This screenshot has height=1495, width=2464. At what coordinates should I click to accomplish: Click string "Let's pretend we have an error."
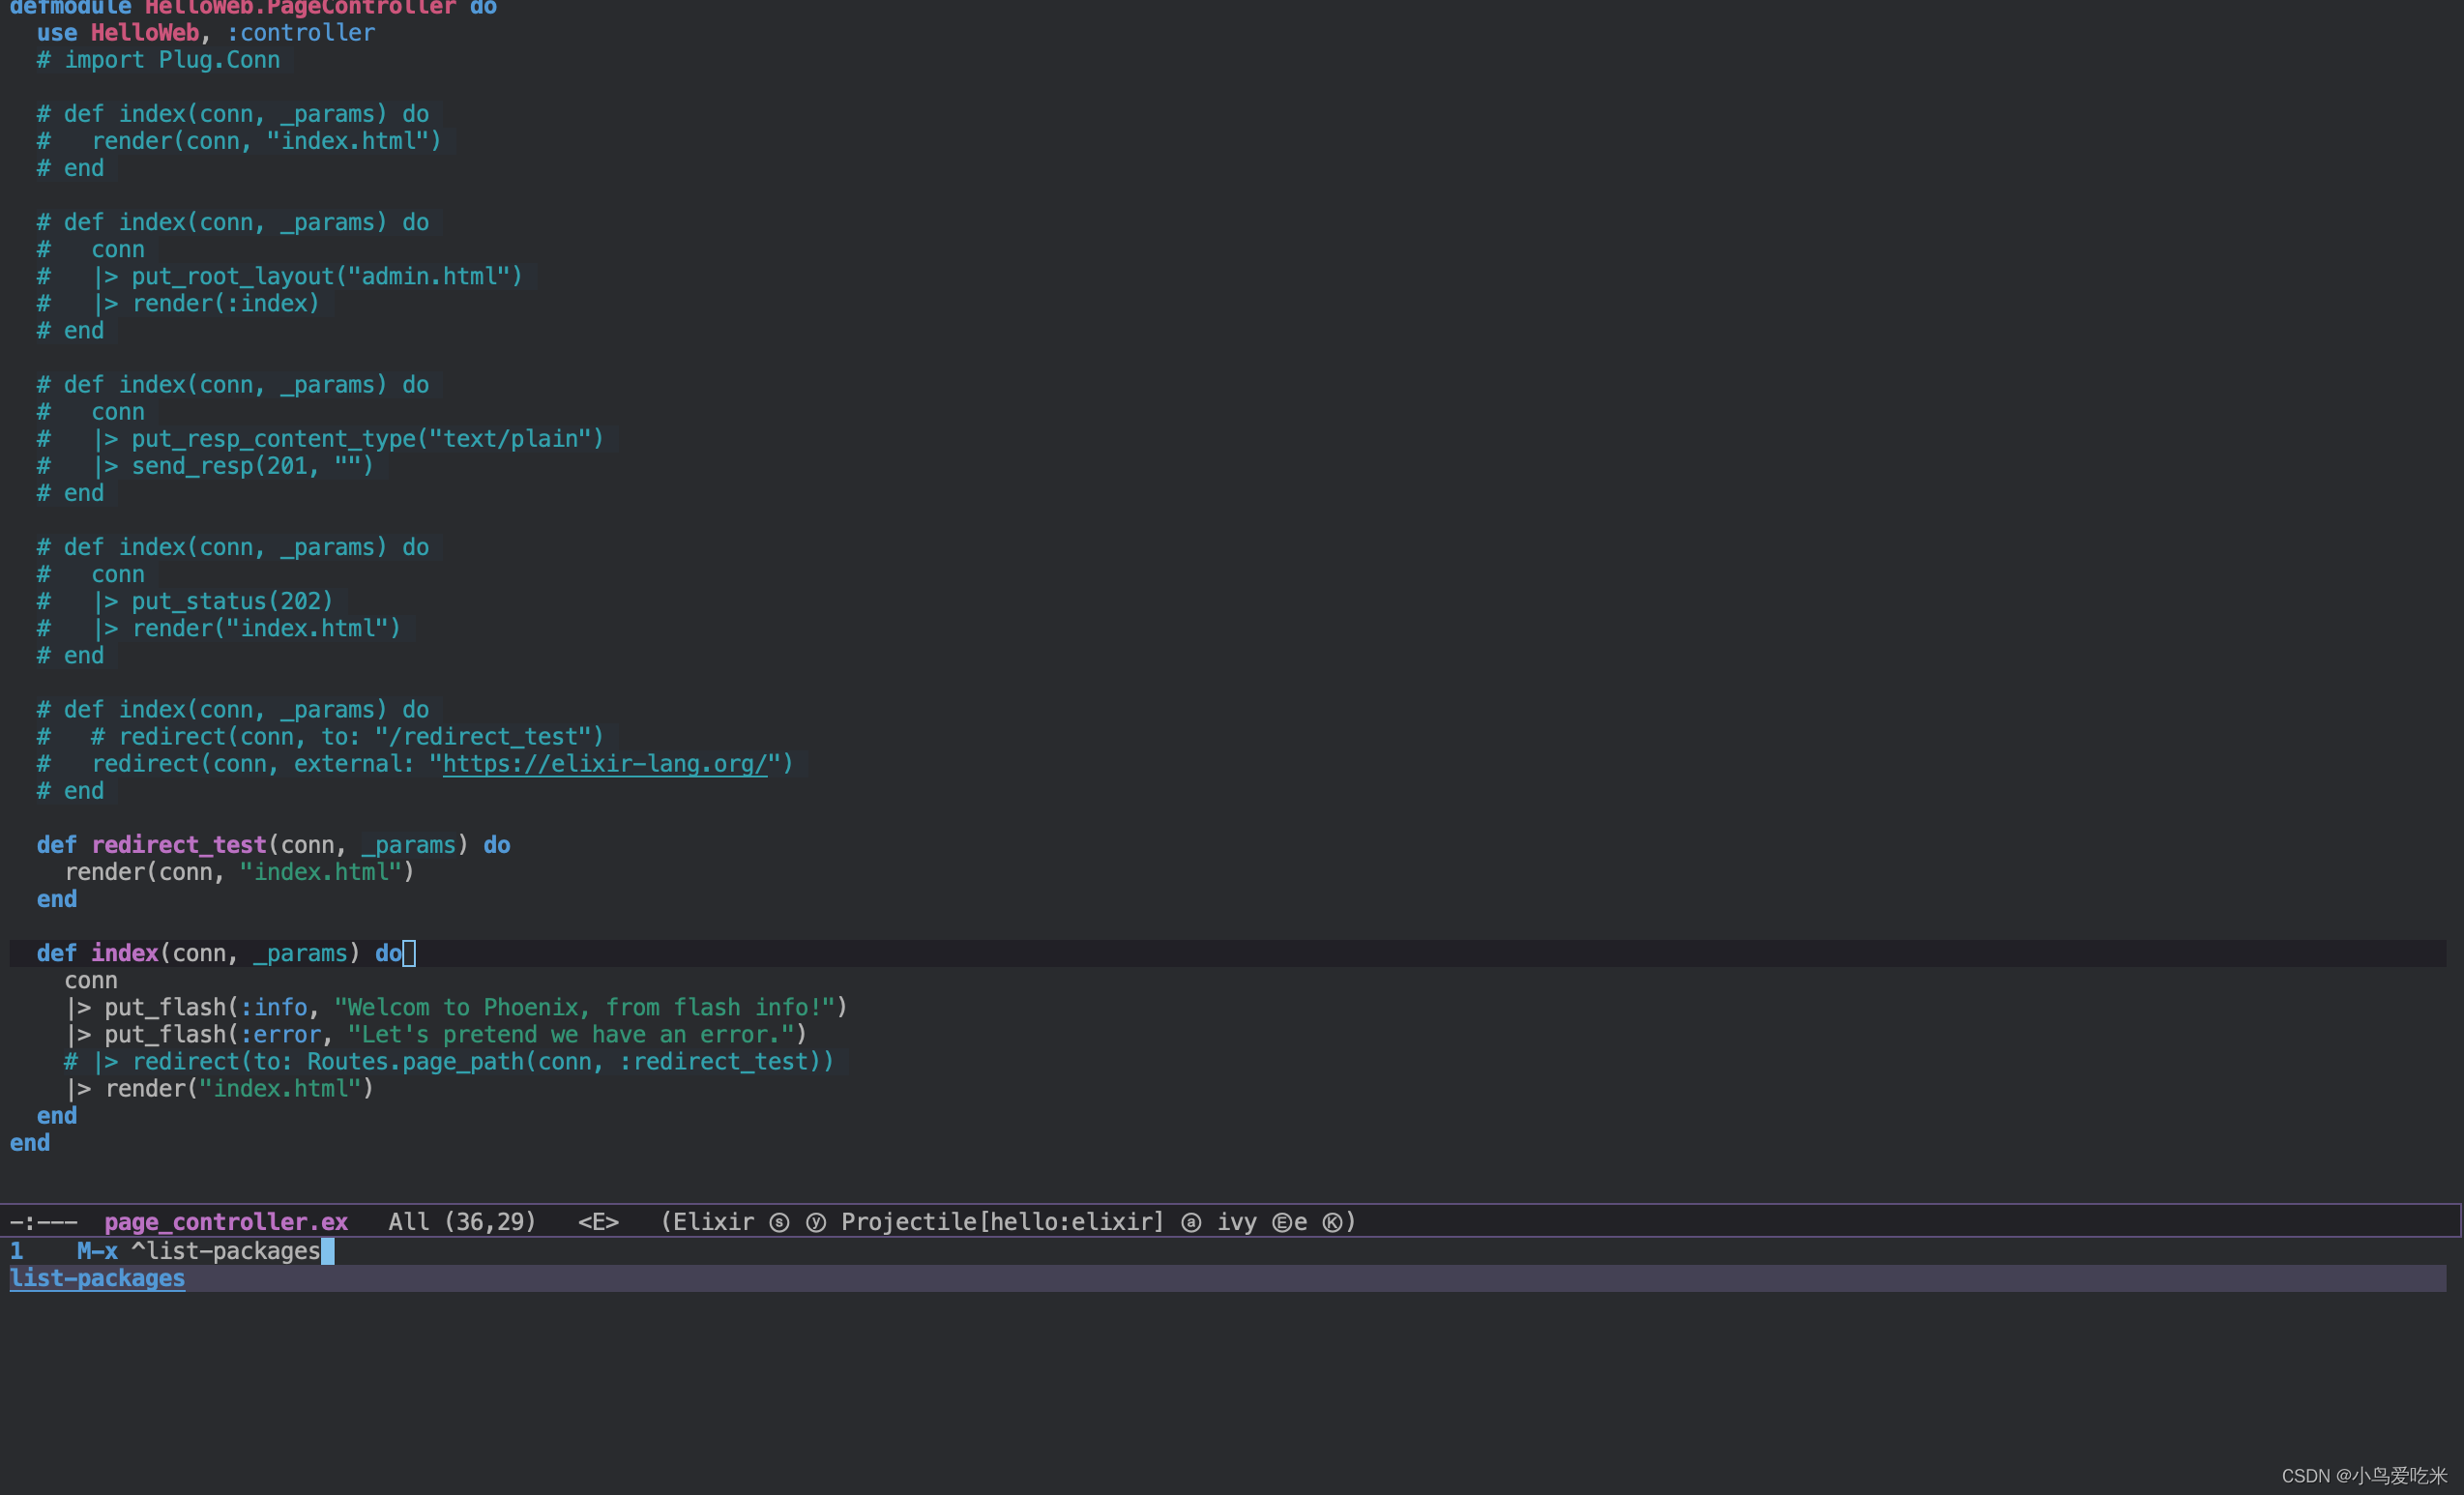(570, 1035)
